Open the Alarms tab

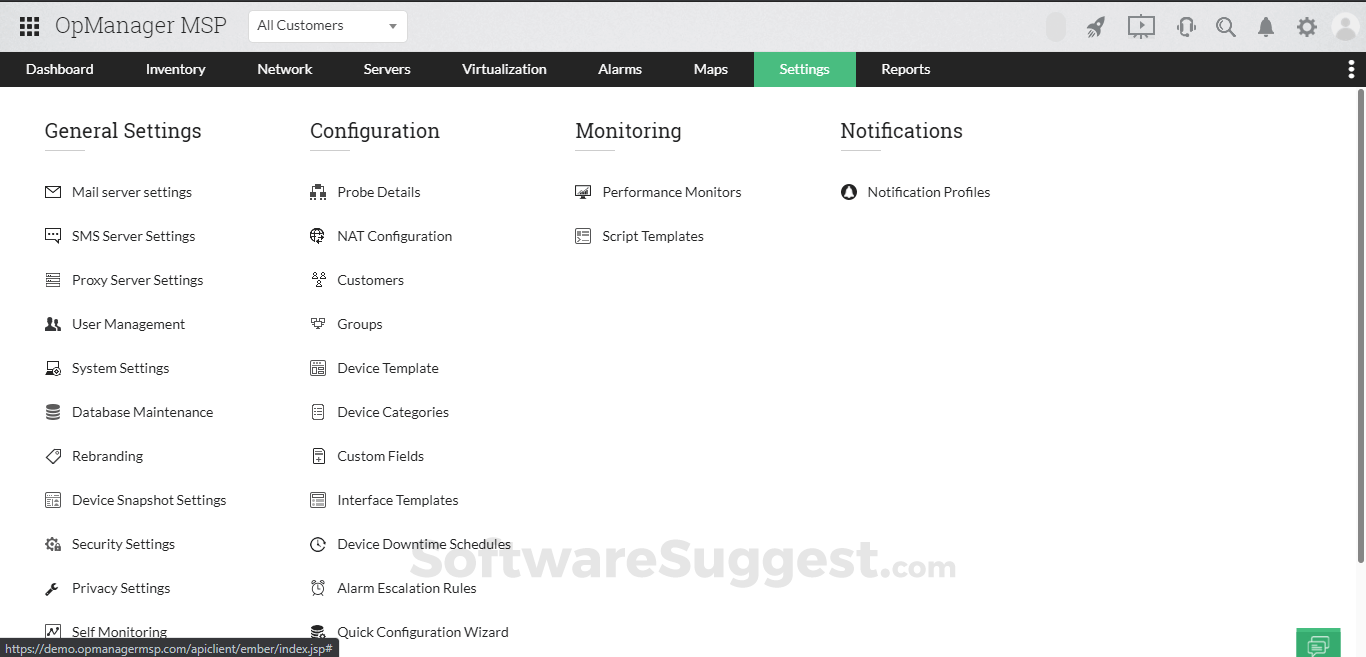pyautogui.click(x=619, y=69)
